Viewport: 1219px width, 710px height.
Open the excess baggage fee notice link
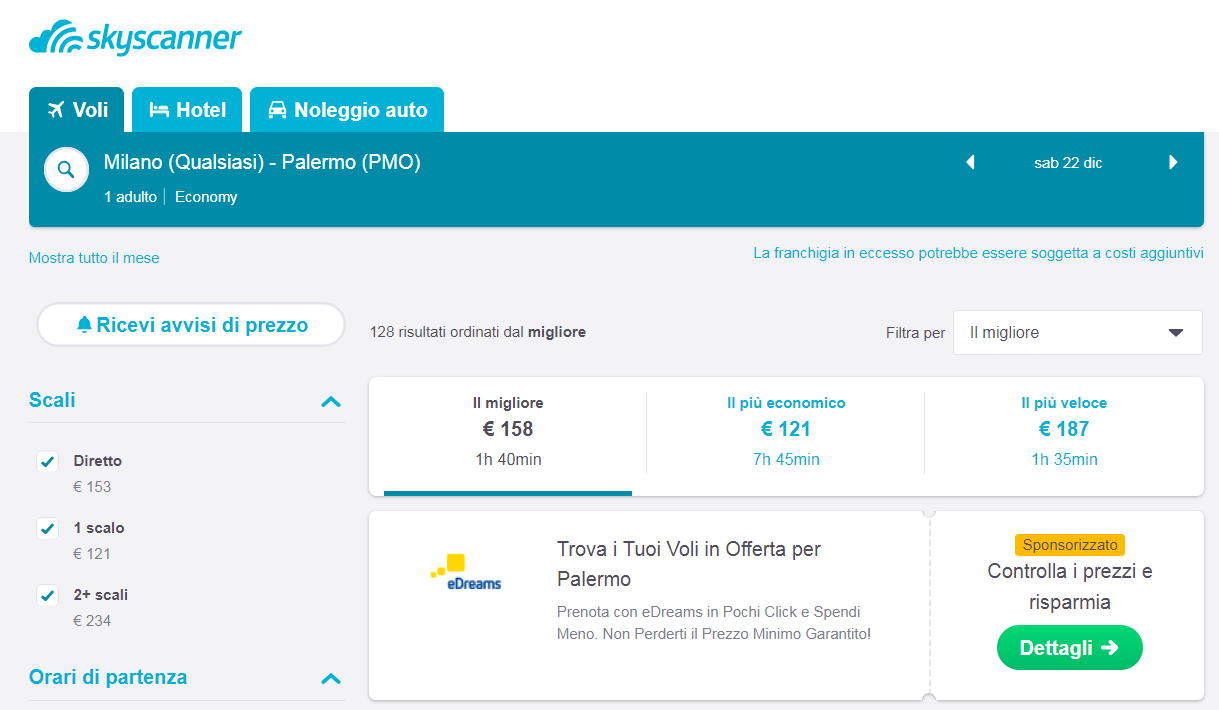(x=978, y=253)
